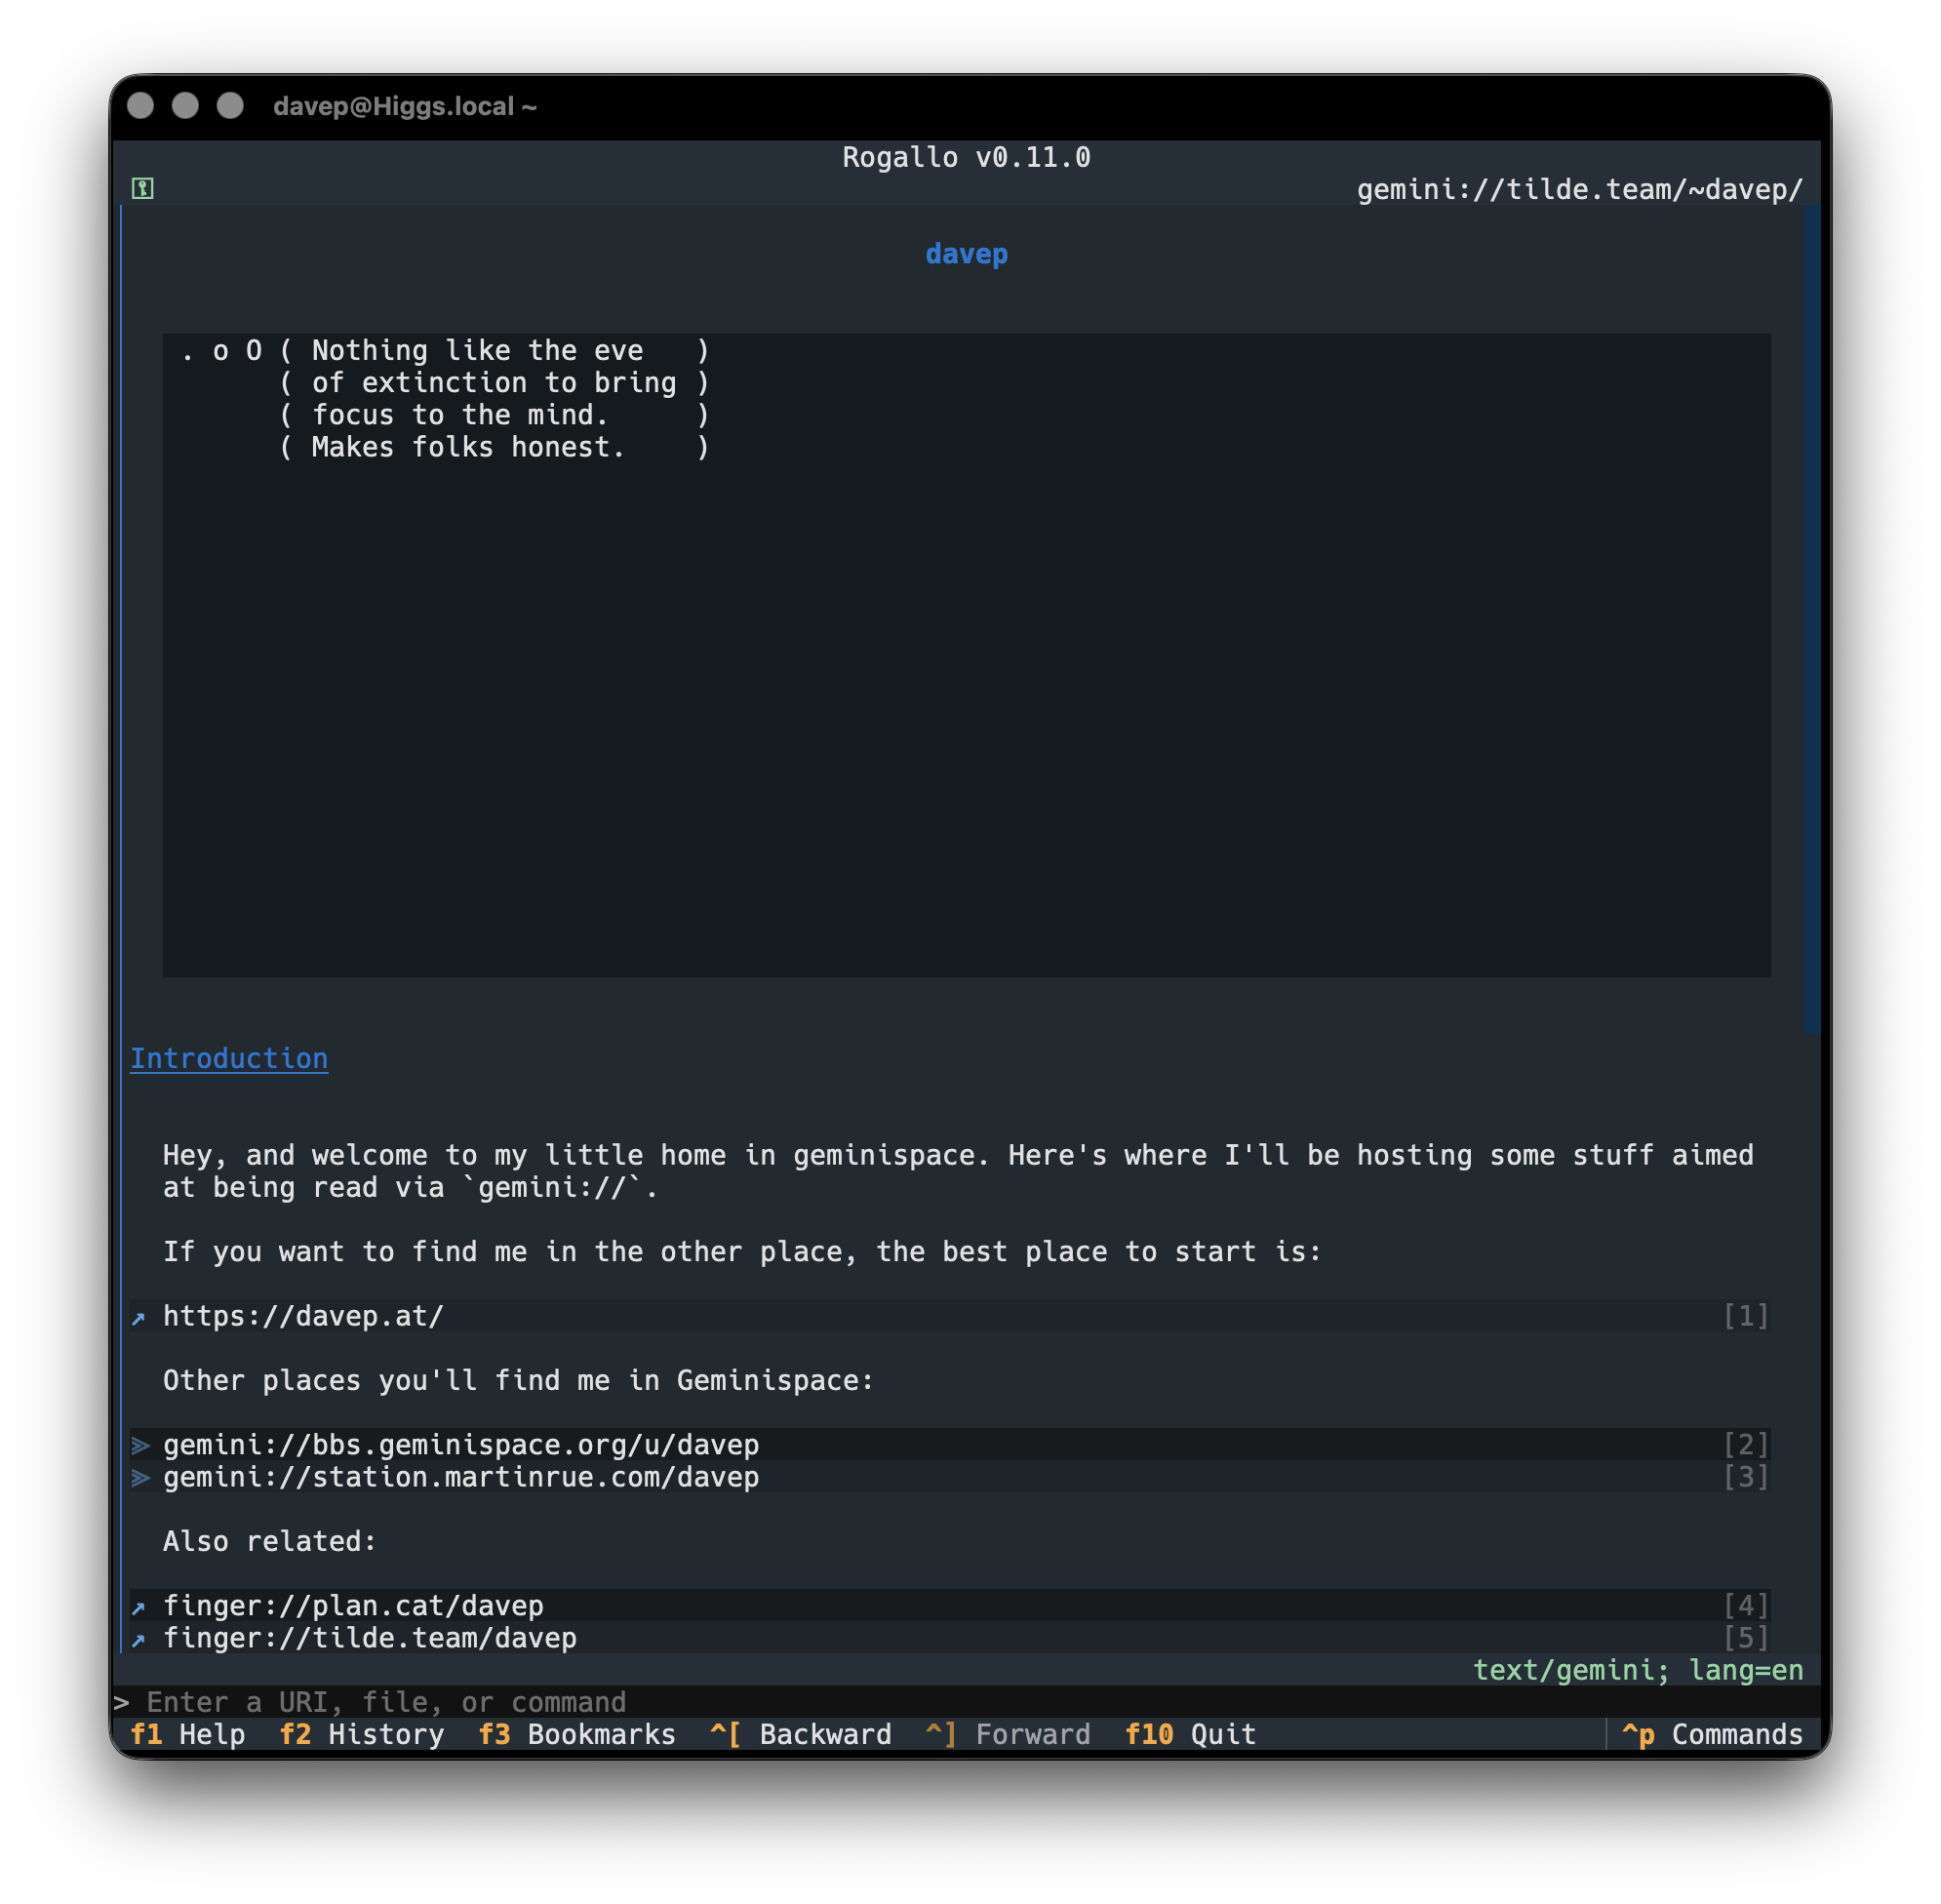Image resolution: width=1941 pixels, height=1904 pixels.
Task: Click the link number [4]
Action: pyautogui.click(x=1746, y=1606)
